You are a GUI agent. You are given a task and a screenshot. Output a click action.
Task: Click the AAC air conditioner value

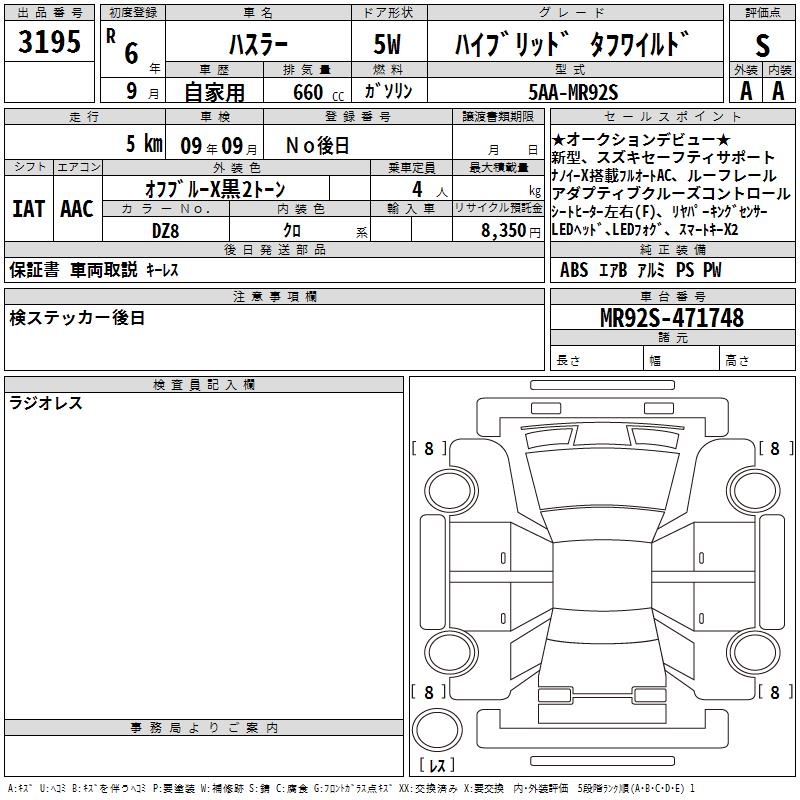[76, 208]
